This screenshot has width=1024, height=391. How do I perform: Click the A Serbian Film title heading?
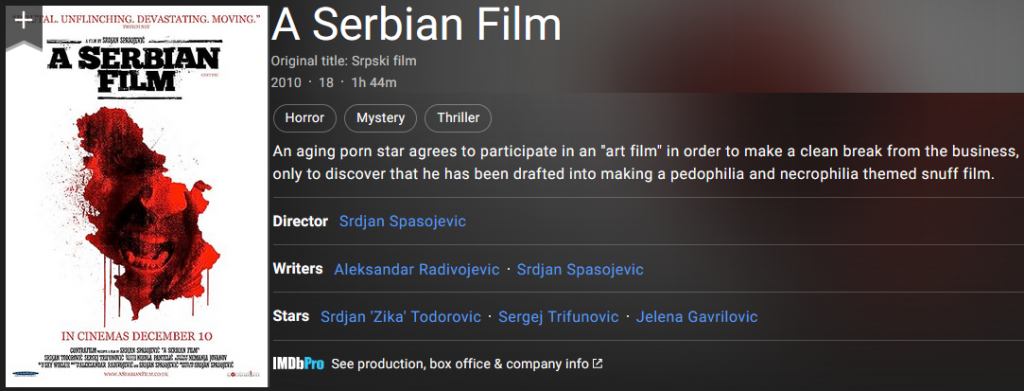[417, 25]
